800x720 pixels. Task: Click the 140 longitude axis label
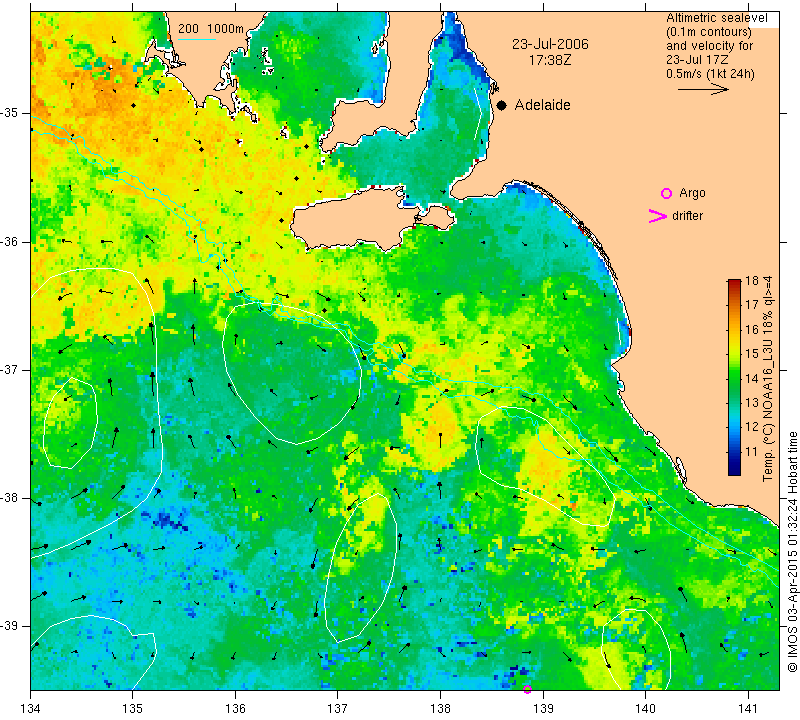click(645, 709)
